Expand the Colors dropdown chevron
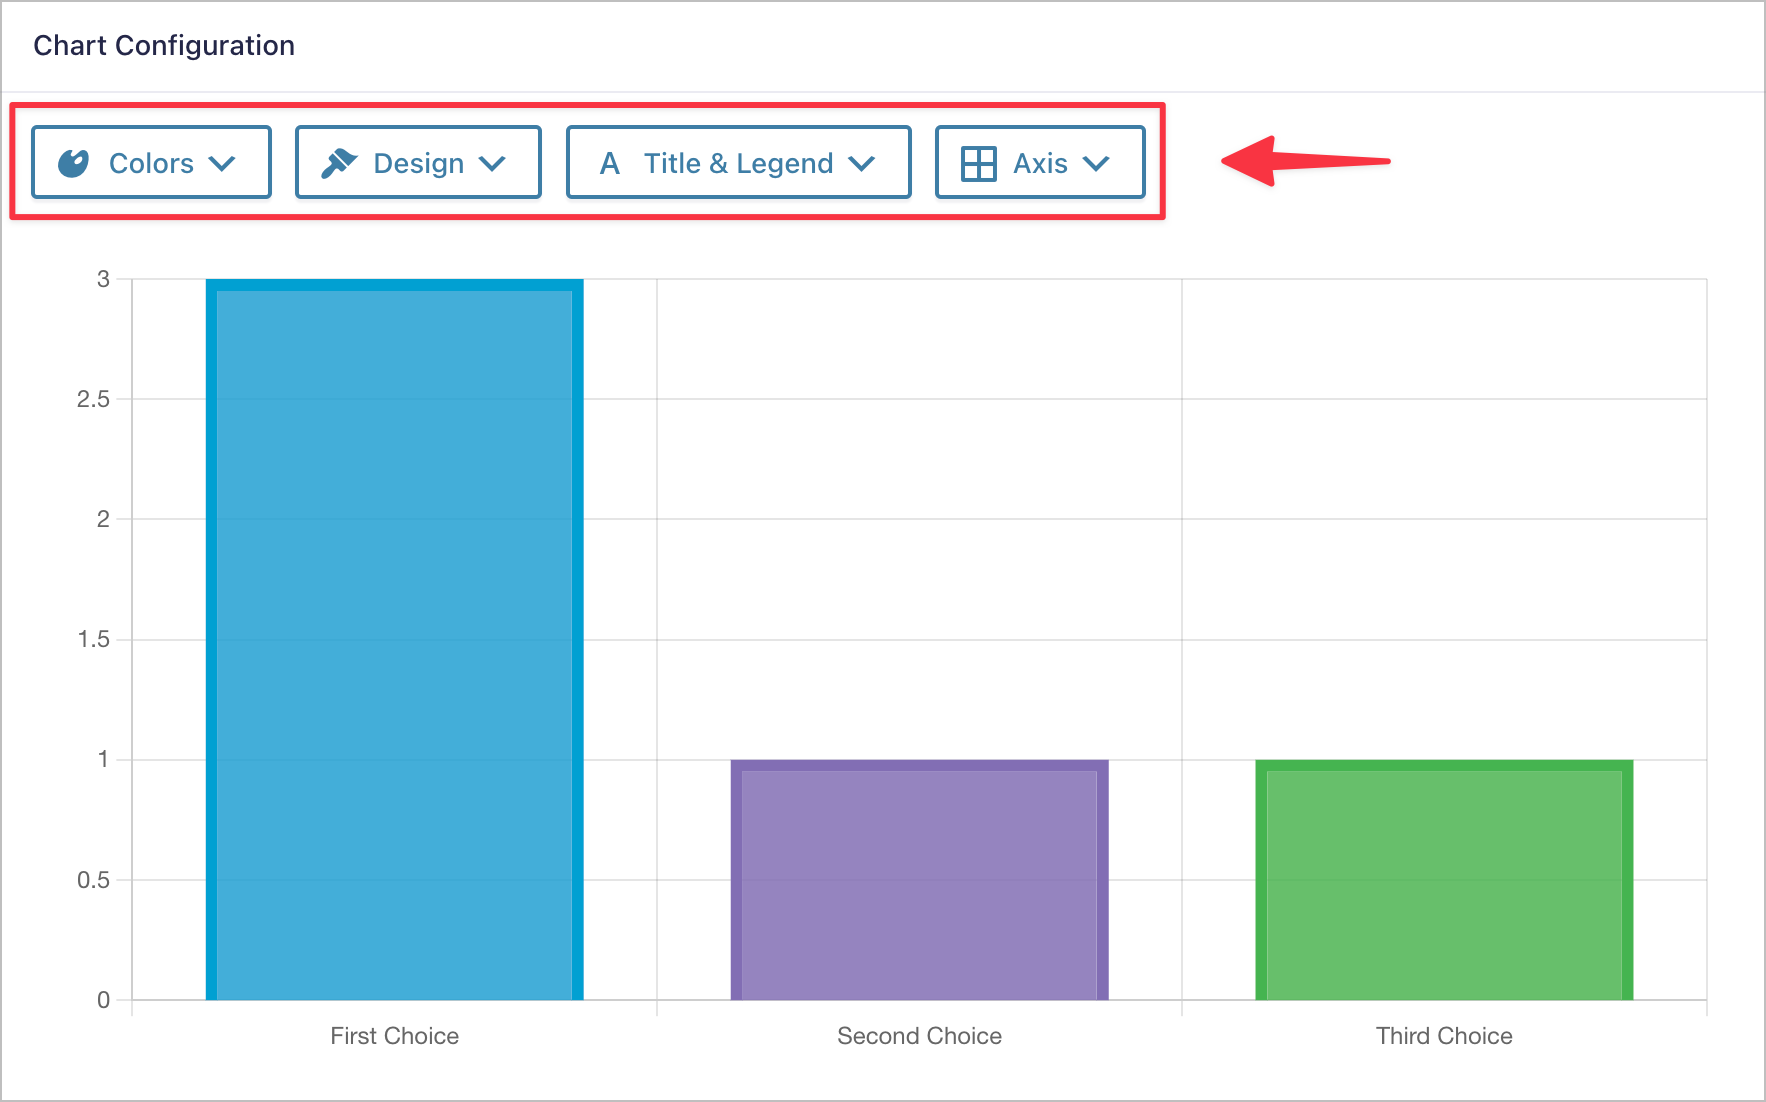 click(x=222, y=164)
